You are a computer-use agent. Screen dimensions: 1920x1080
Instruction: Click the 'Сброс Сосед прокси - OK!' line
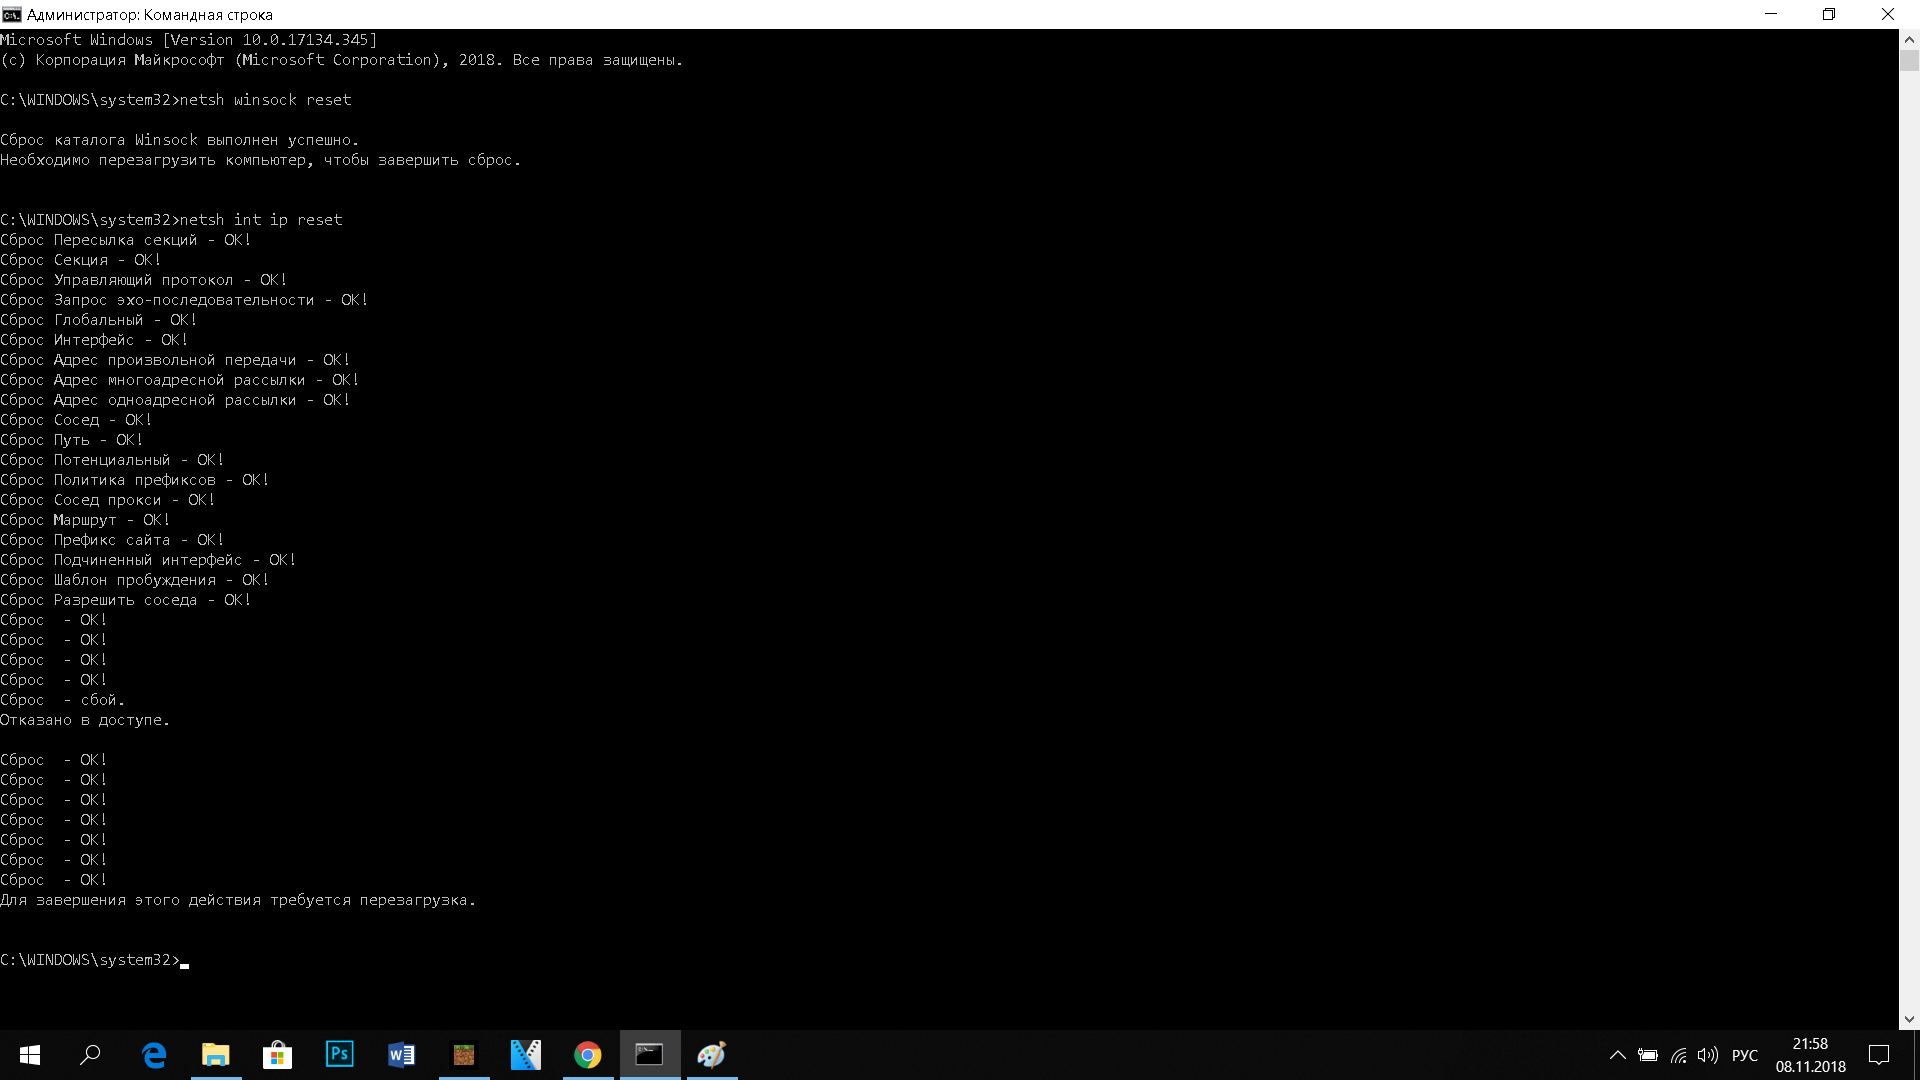point(107,500)
